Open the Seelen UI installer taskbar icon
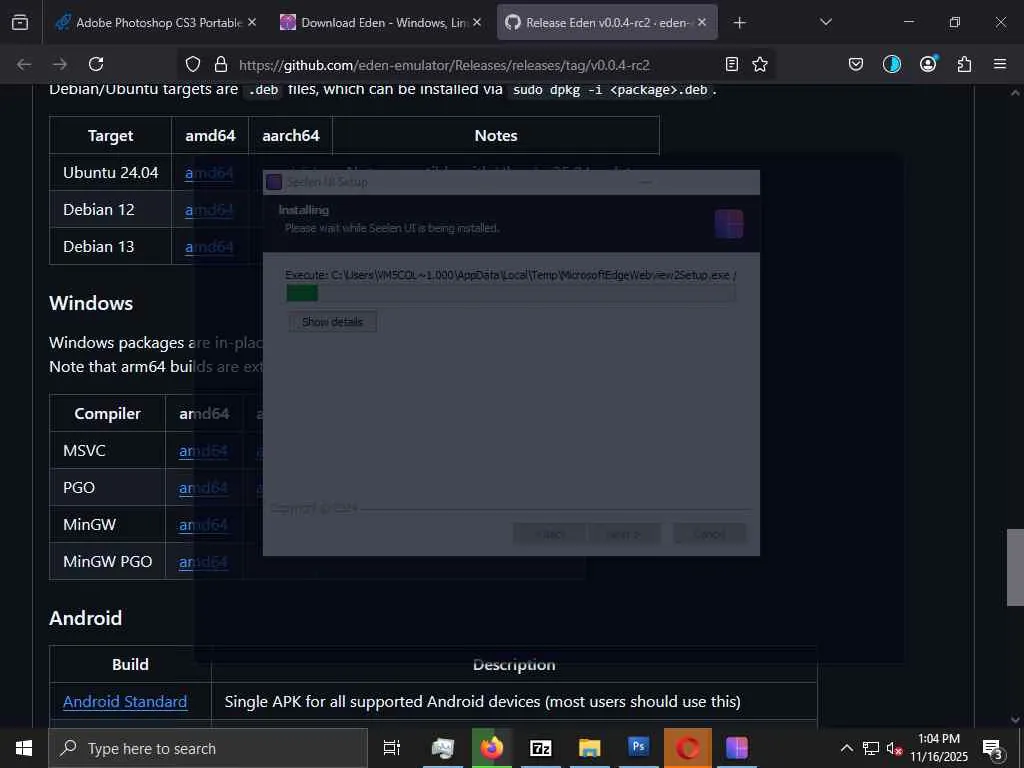This screenshot has height=768, width=1024. coord(737,748)
